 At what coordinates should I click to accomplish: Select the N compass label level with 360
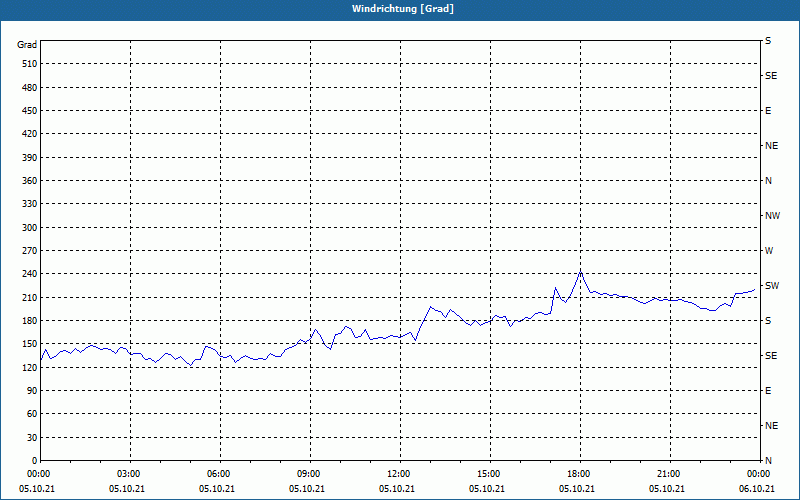point(769,181)
